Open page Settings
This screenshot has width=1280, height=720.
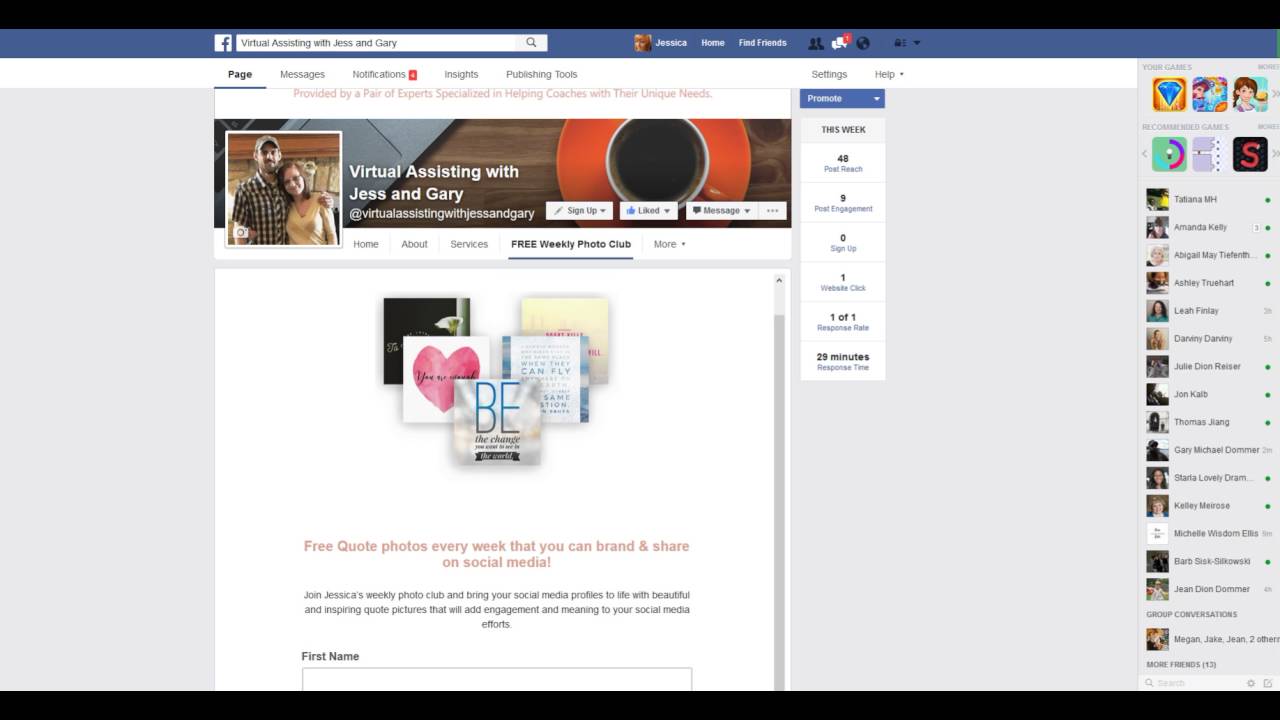[x=829, y=74]
